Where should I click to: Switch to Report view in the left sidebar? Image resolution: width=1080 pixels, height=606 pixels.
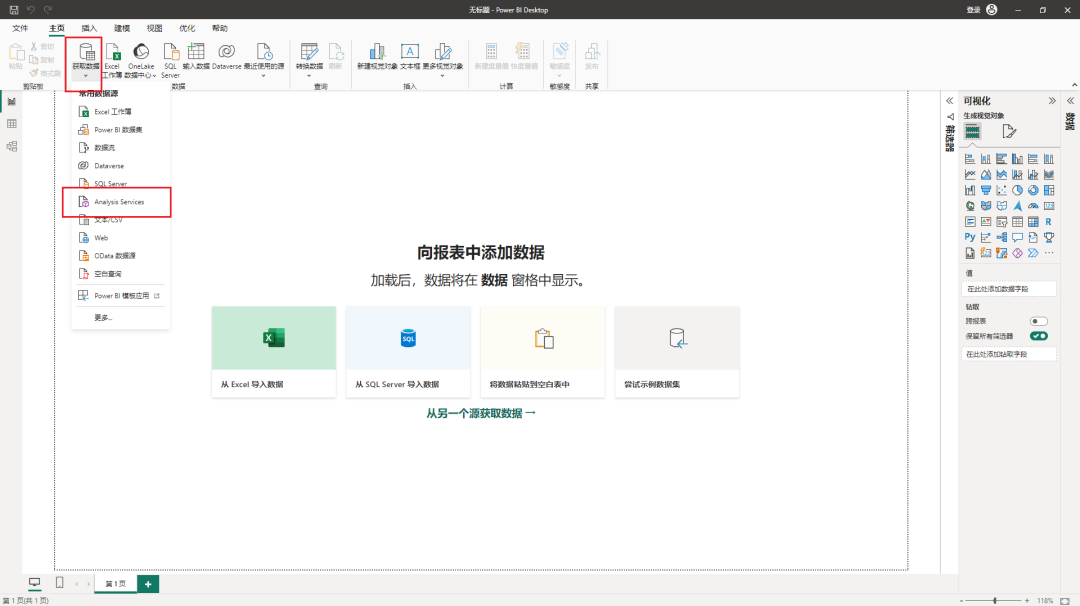click(x=12, y=101)
